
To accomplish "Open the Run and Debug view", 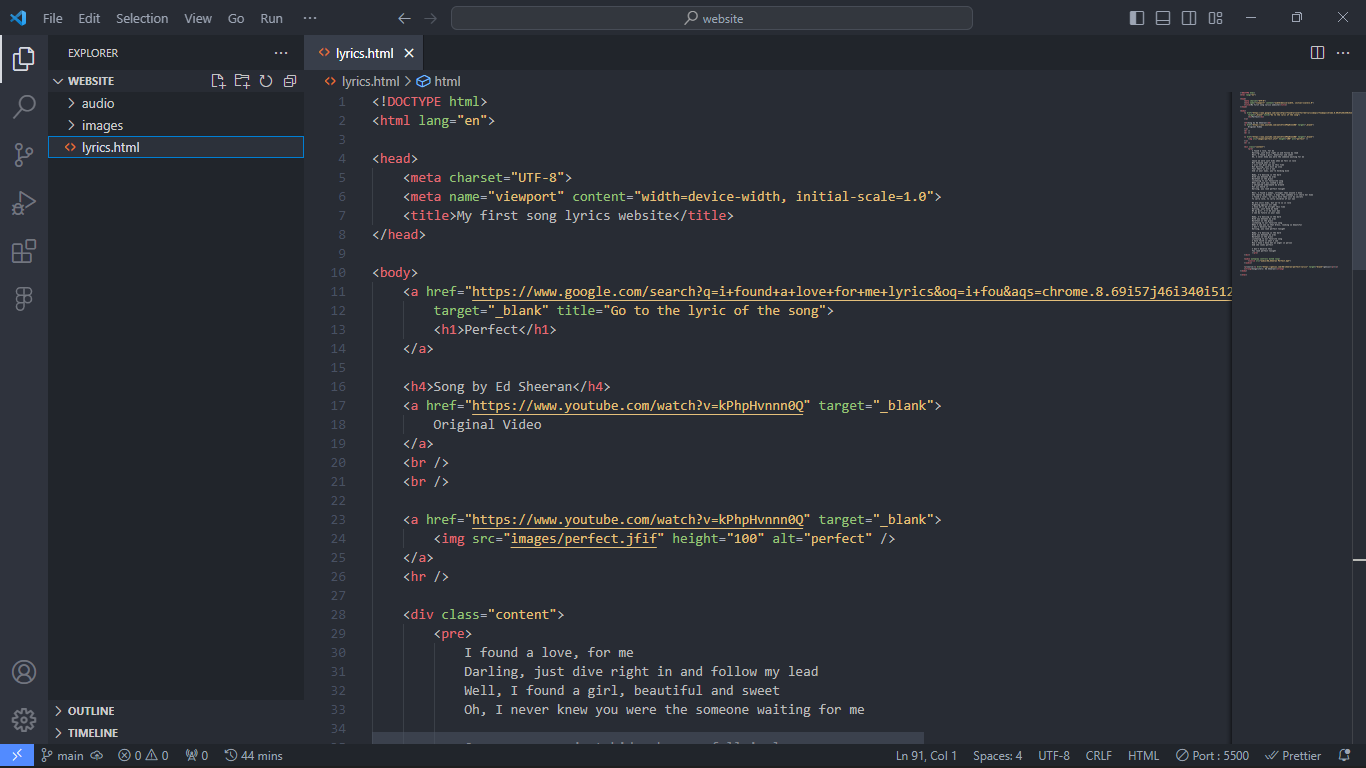I will (x=24, y=203).
